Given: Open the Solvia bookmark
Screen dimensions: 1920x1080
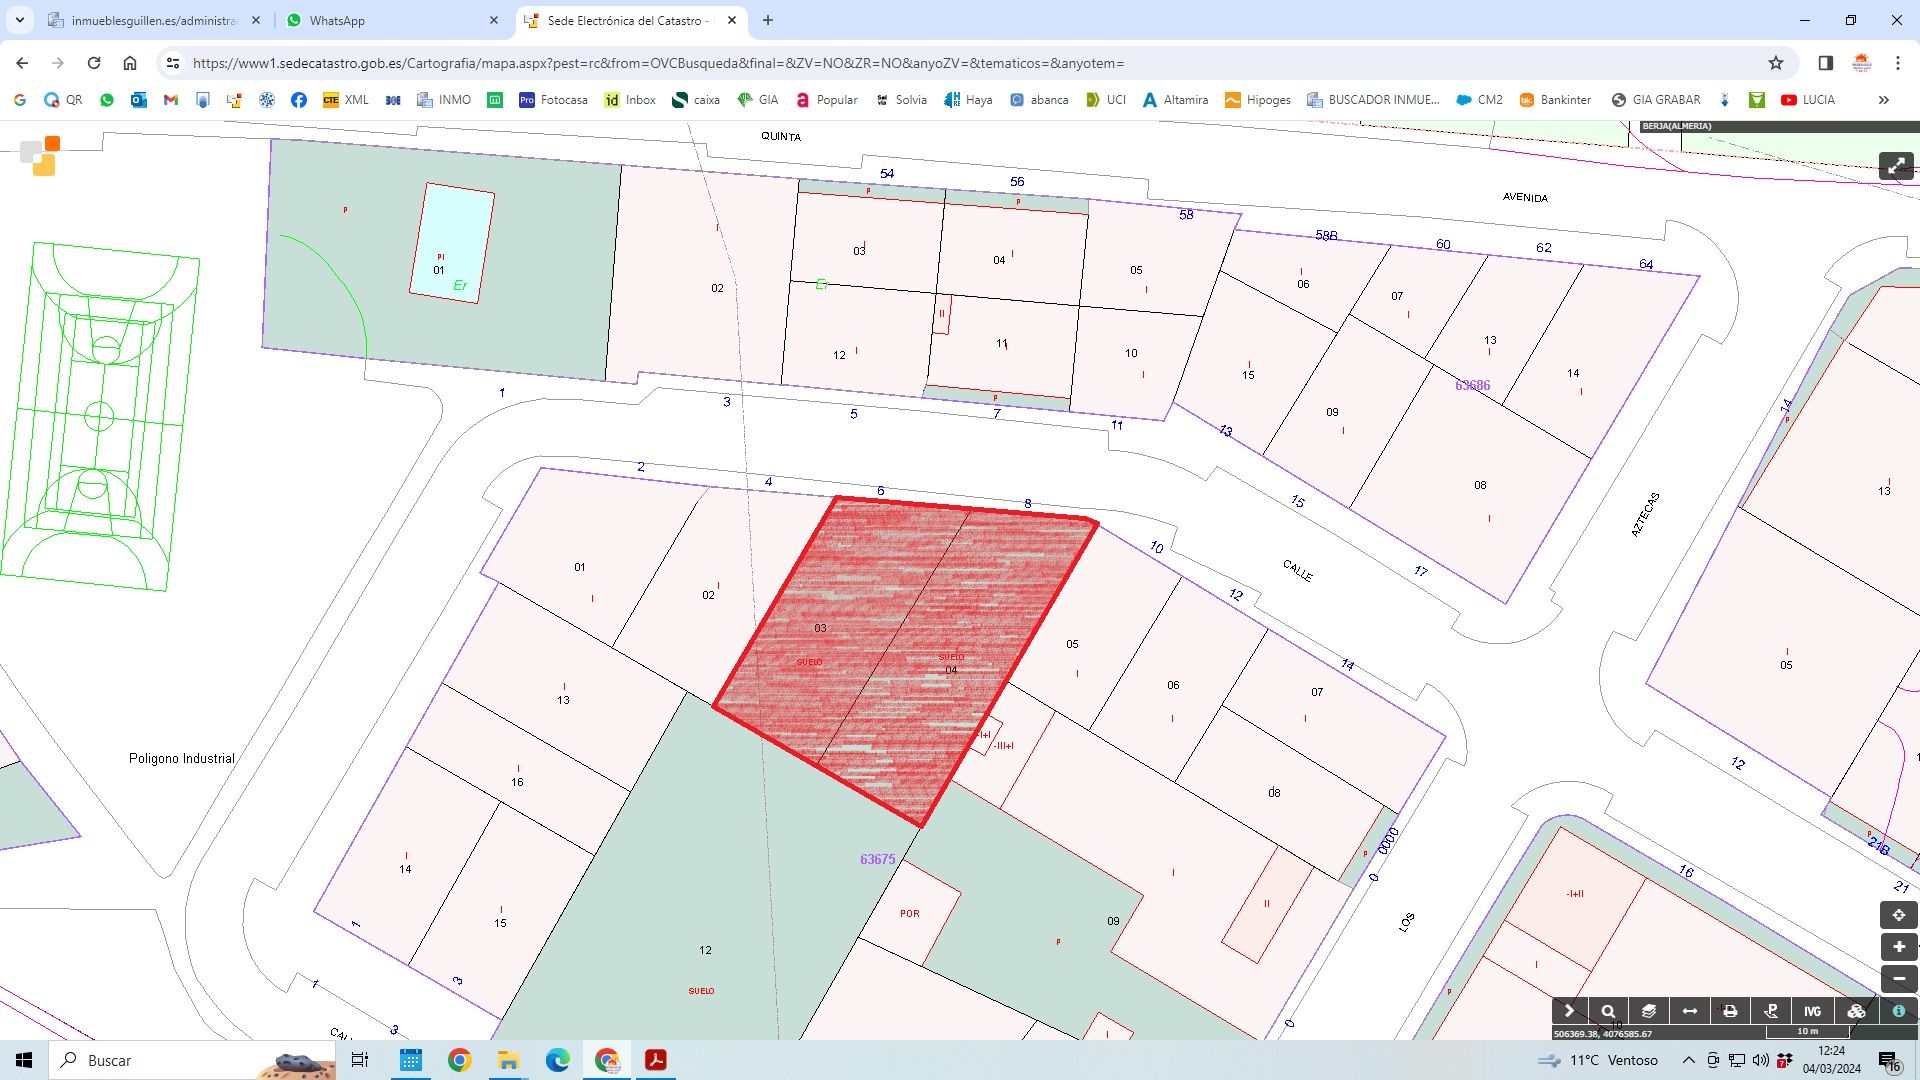Looking at the screenshot, I should coord(901,100).
